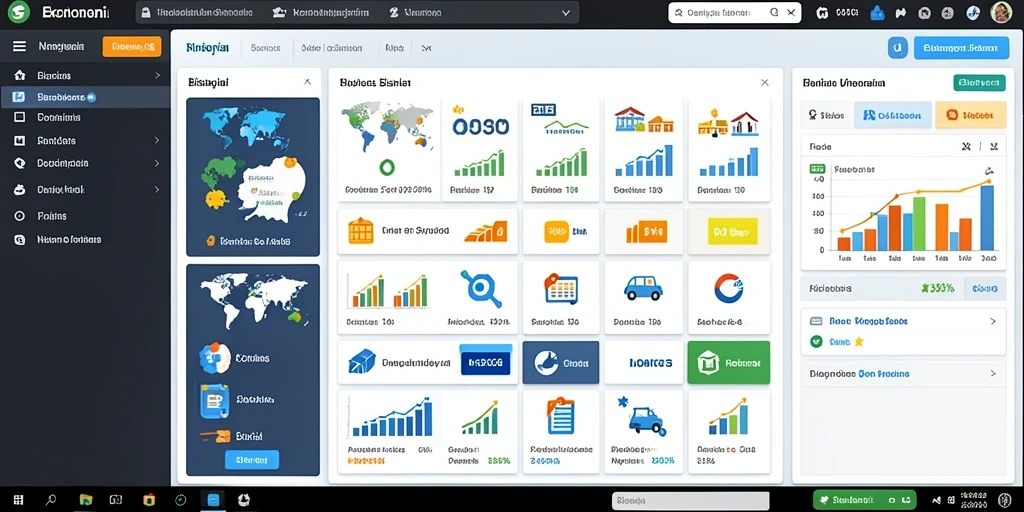Viewport: 1024px width, 512px height.
Task: Open the clipboard document icon tile
Action: 561,416
